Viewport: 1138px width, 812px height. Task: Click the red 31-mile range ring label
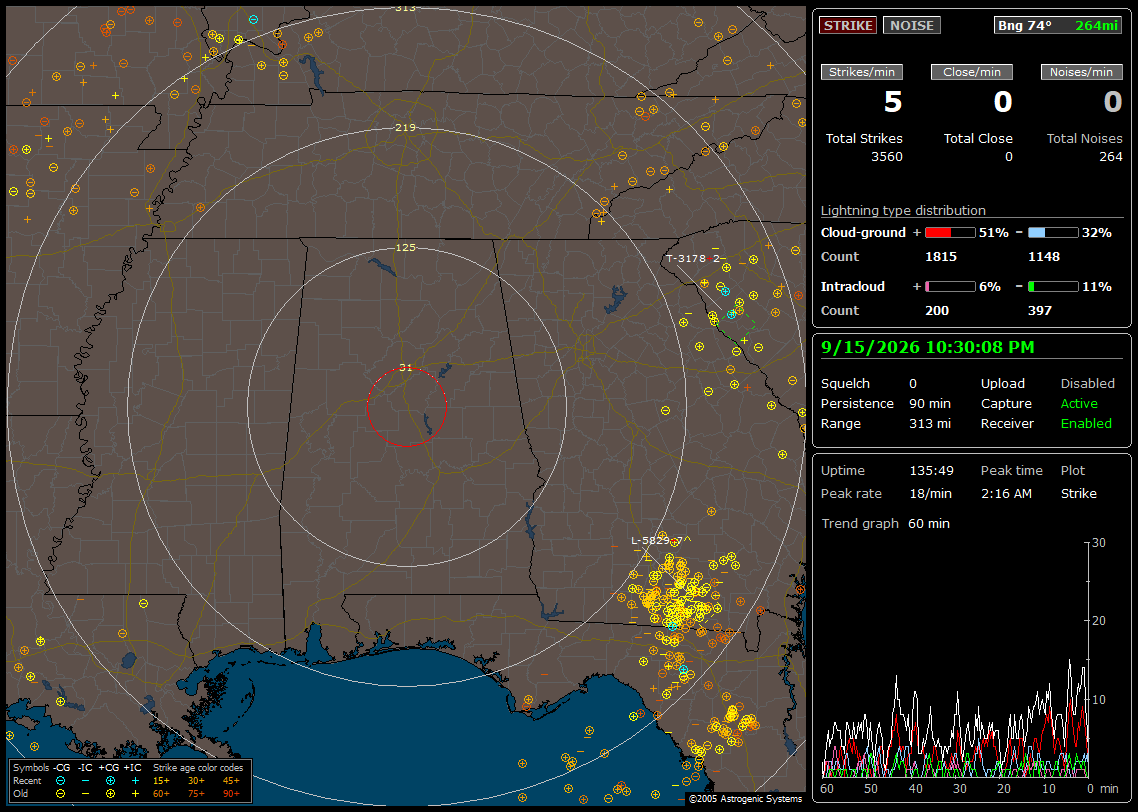tap(406, 367)
